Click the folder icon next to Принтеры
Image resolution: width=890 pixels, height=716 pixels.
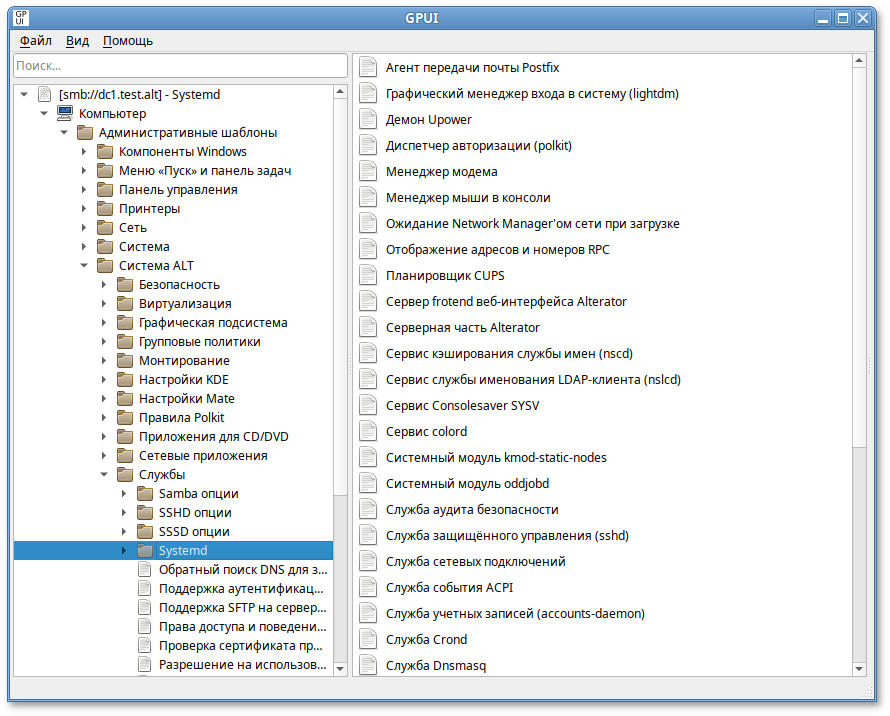pyautogui.click(x=105, y=208)
